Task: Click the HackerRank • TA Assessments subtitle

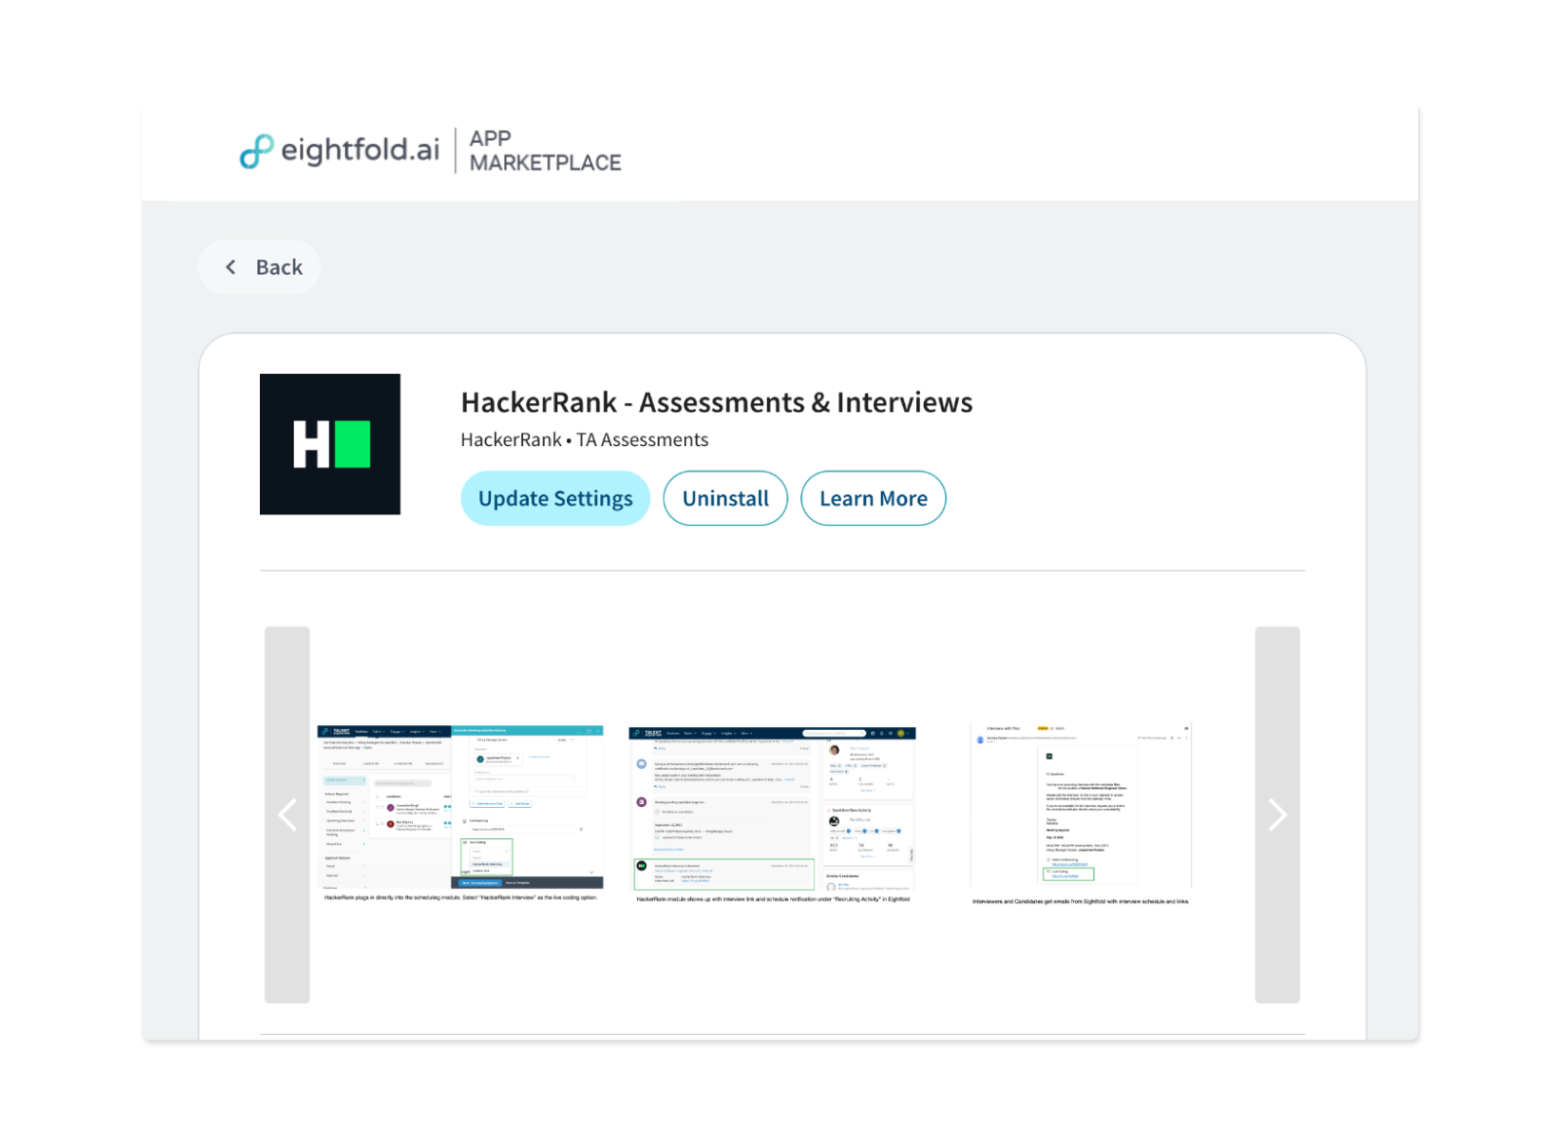Action: pos(584,440)
